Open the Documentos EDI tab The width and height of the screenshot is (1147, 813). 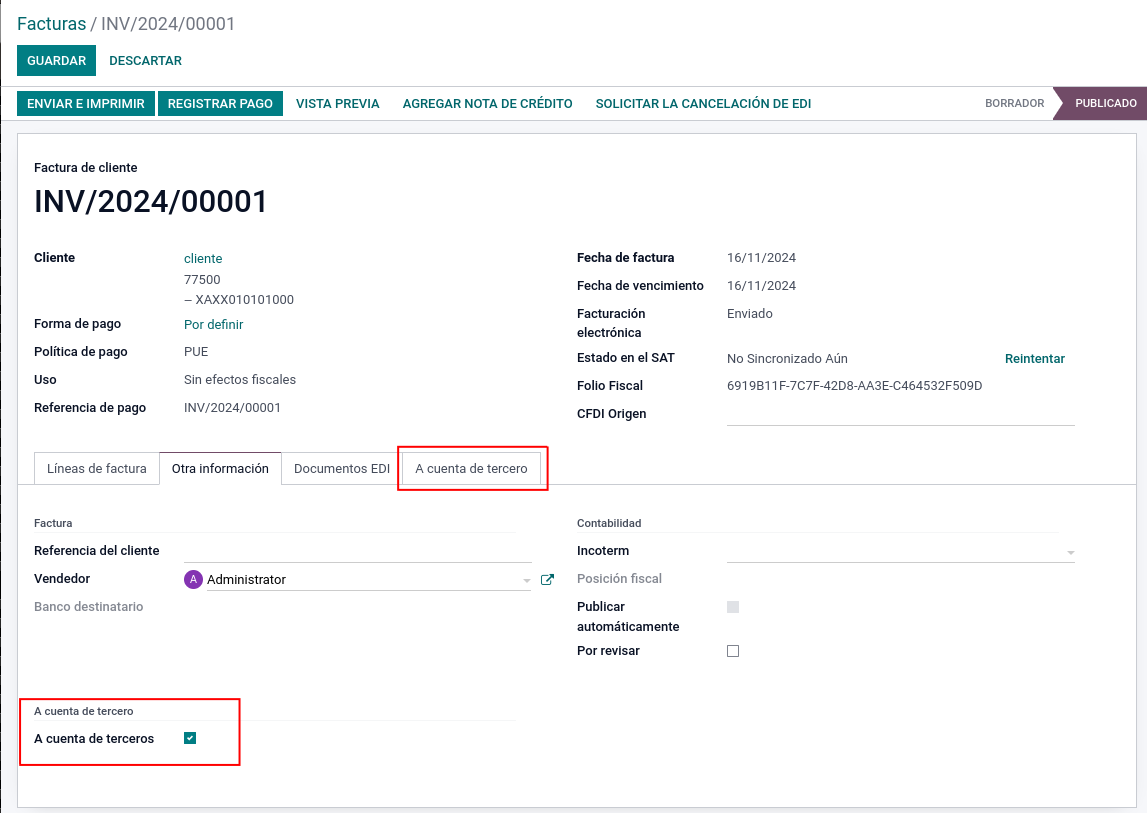(x=342, y=468)
